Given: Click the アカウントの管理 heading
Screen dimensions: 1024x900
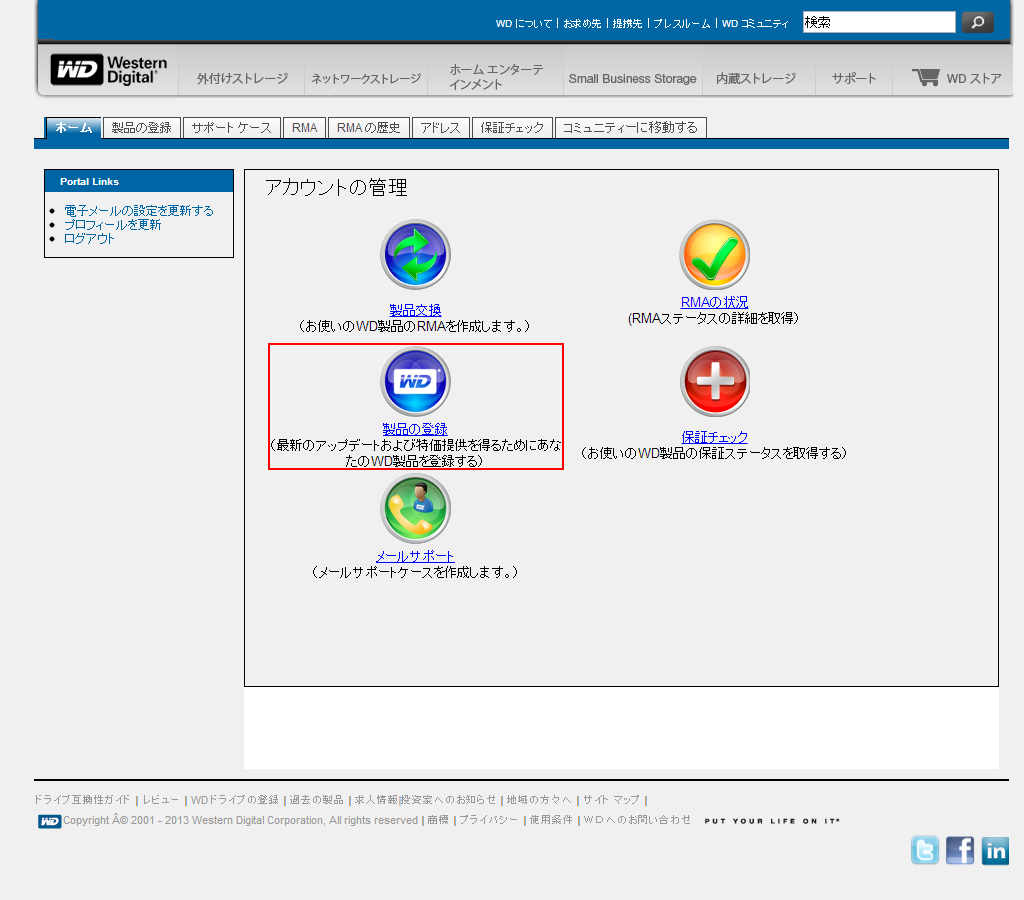Looking at the screenshot, I should pos(336,187).
